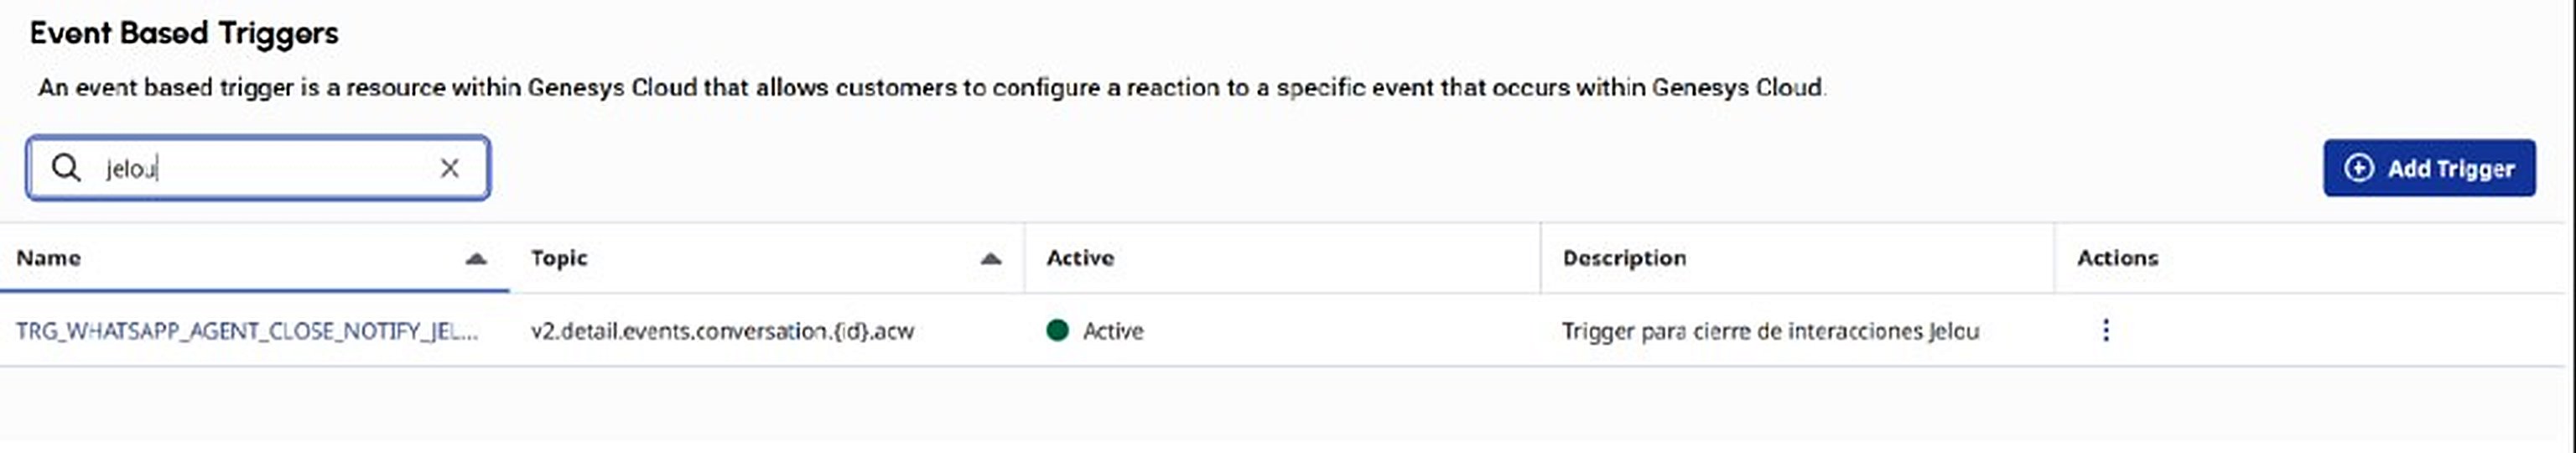The image size is (2576, 453).
Task: Click the green Active status dot
Action: (1057, 330)
